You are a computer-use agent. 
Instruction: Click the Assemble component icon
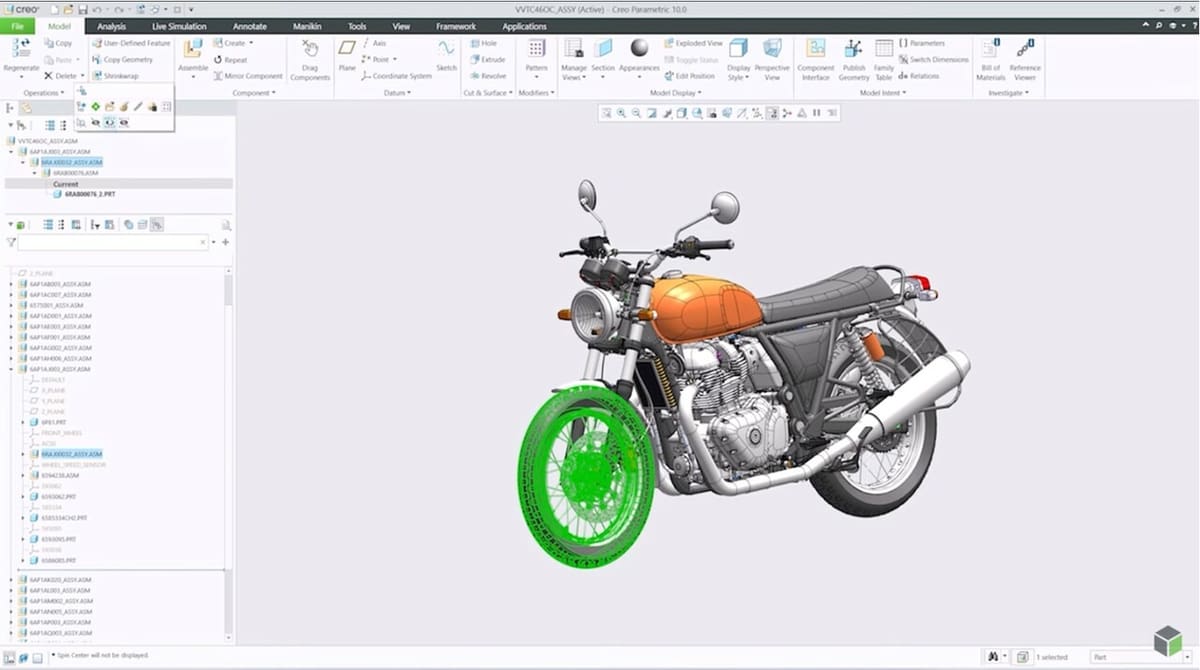click(193, 49)
